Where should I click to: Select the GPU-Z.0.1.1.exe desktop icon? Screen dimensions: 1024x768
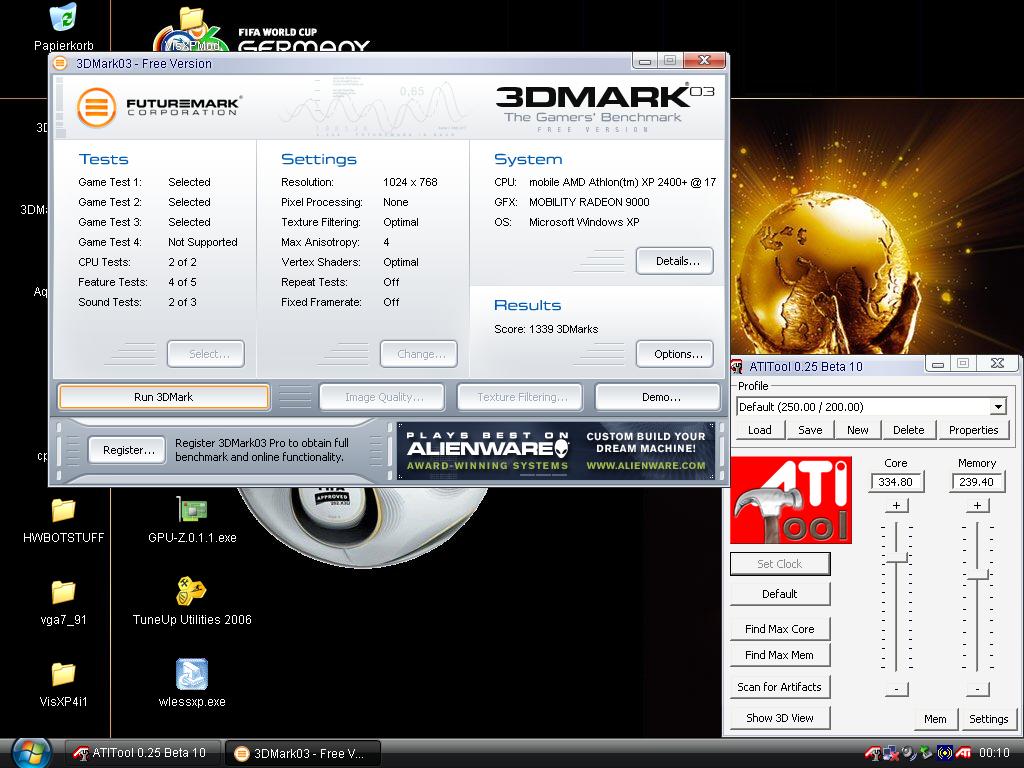[192, 509]
